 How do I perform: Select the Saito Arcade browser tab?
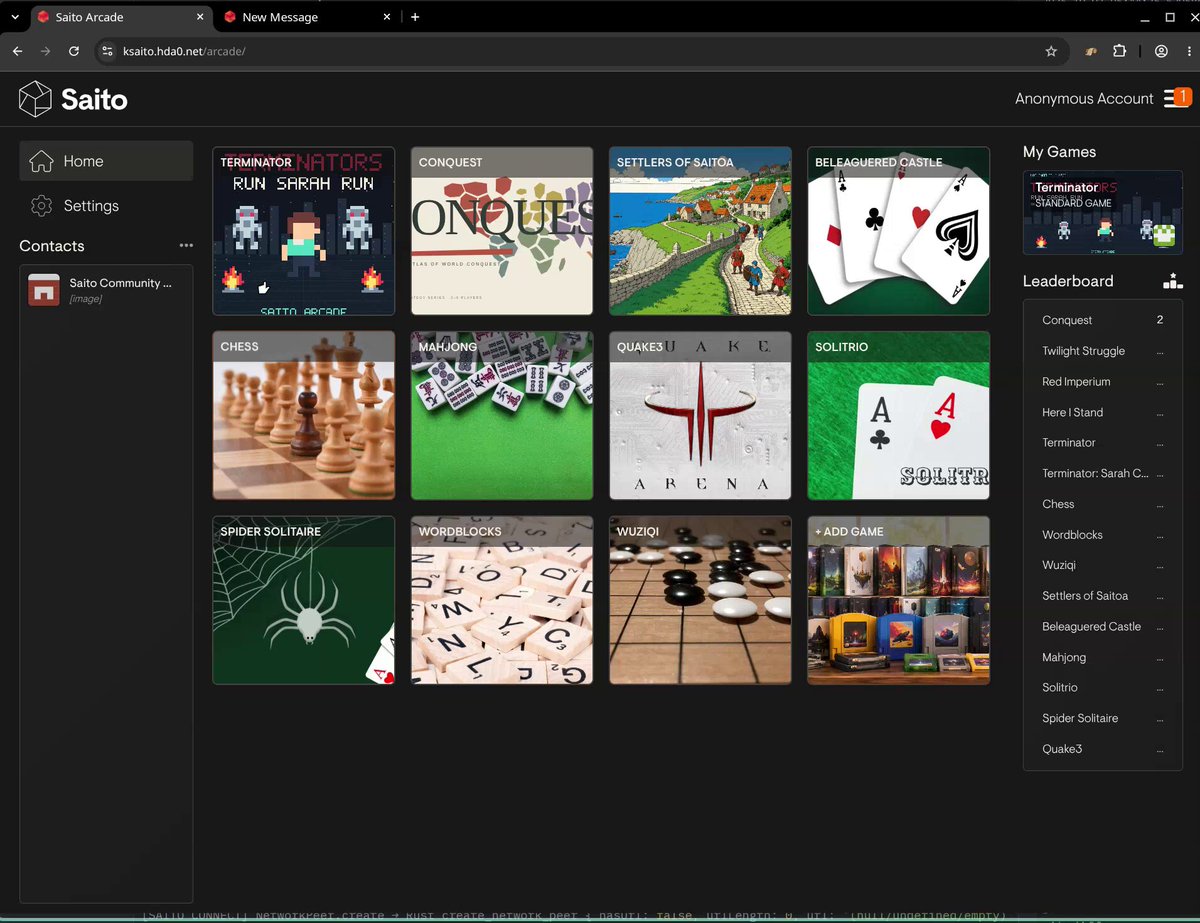pyautogui.click(x=121, y=17)
